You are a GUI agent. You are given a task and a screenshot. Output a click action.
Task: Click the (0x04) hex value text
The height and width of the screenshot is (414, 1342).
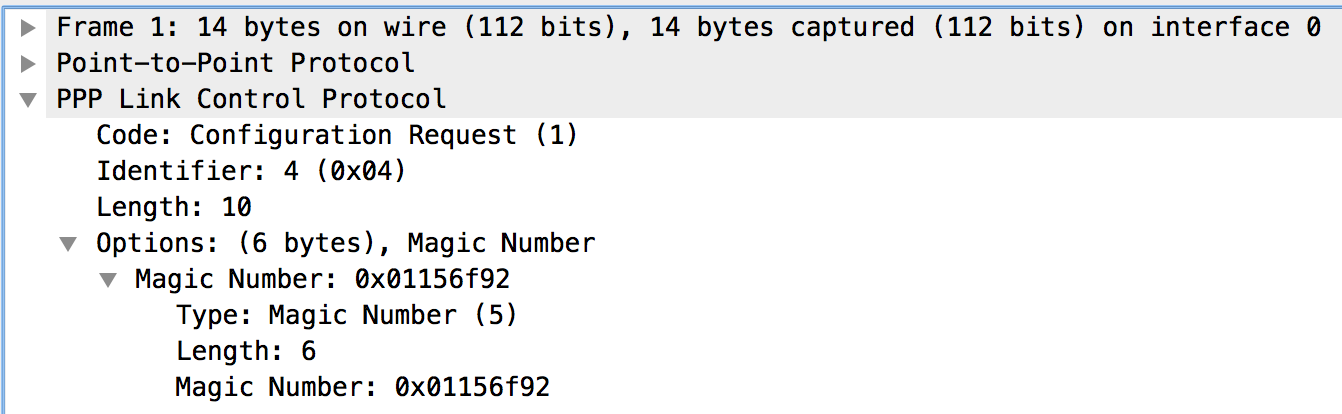(x=360, y=171)
